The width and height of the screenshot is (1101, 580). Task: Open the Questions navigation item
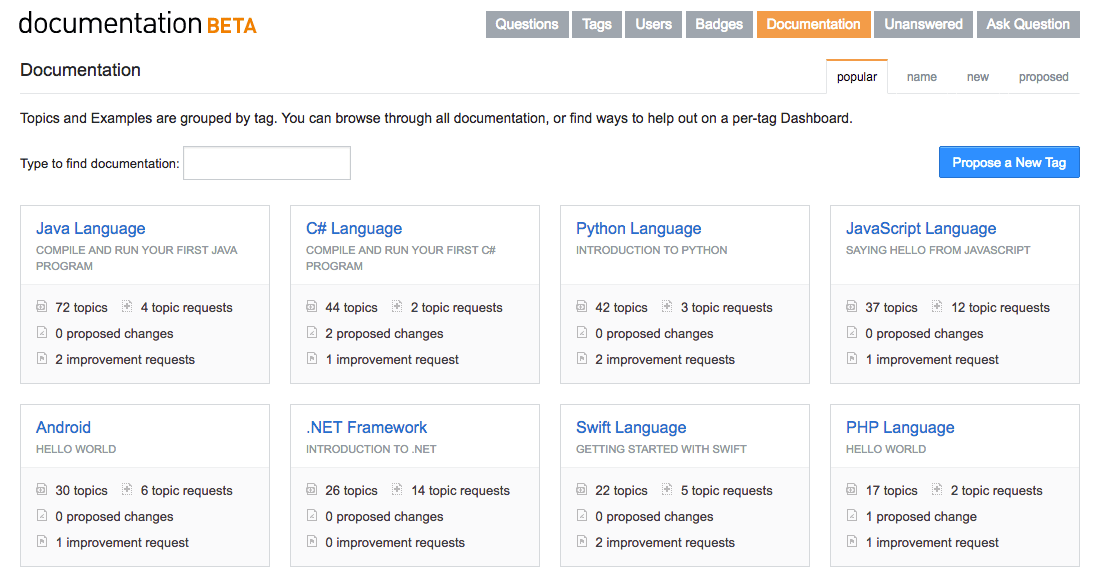(527, 25)
